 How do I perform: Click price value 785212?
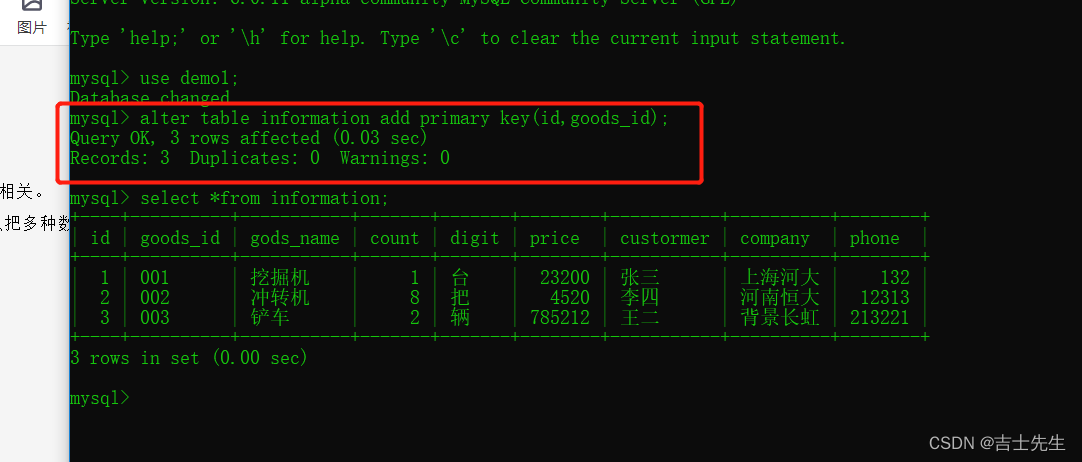click(x=560, y=318)
